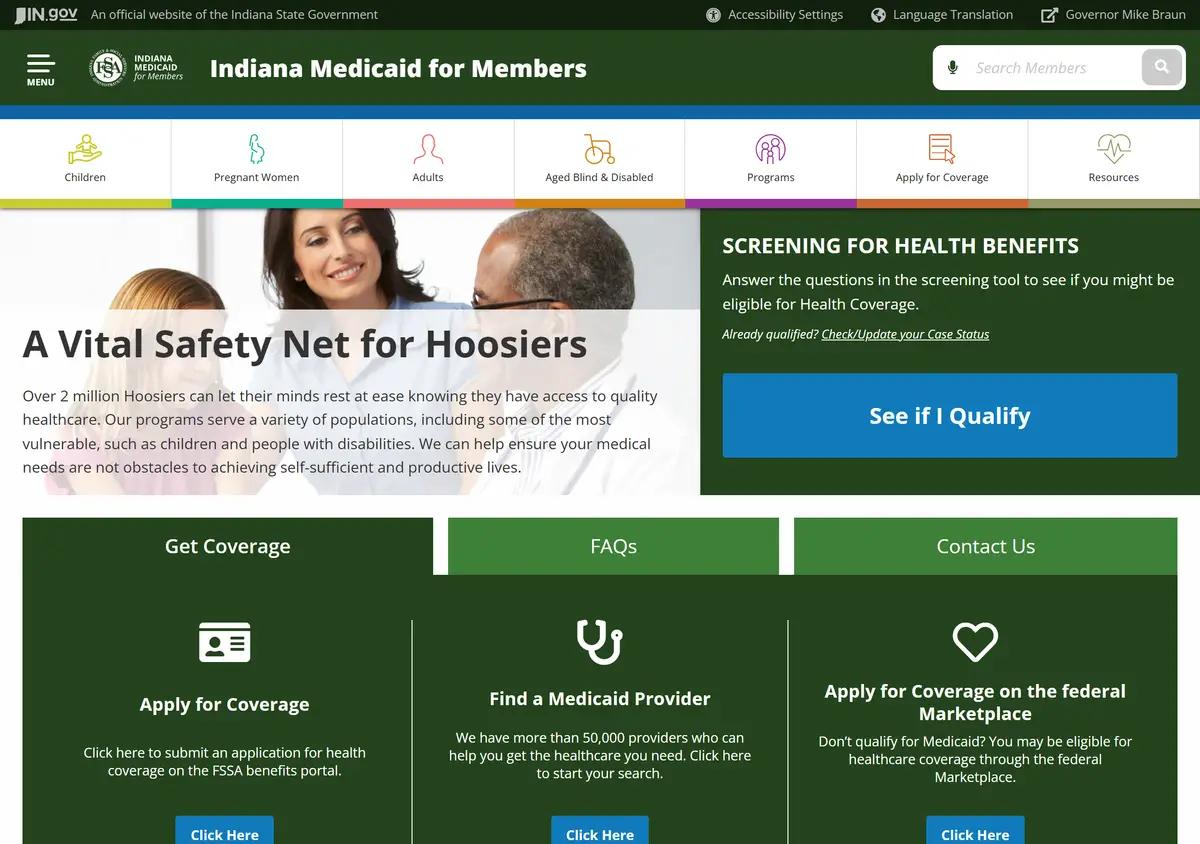Open the Accessibility Settings link text

[x=785, y=15]
